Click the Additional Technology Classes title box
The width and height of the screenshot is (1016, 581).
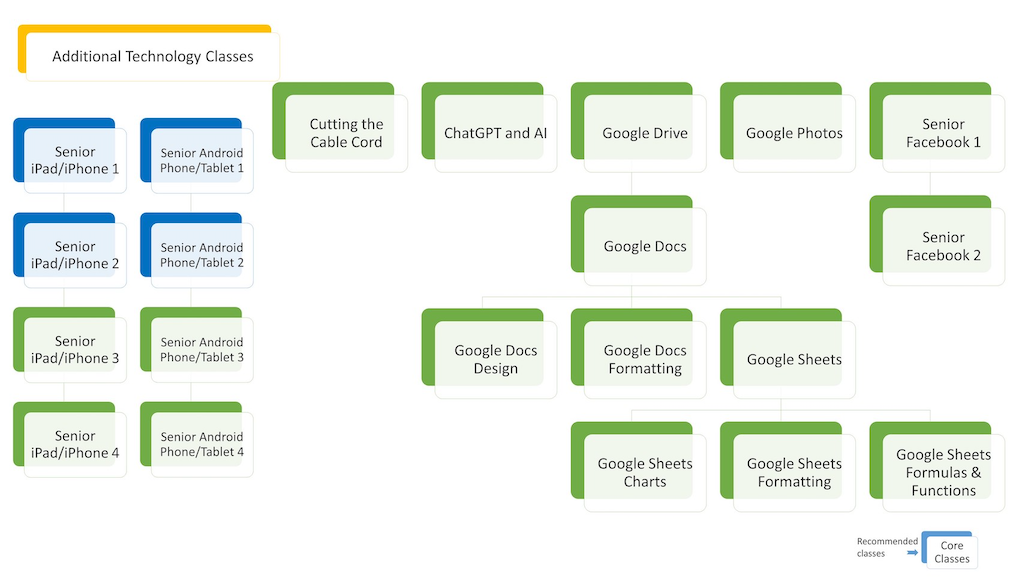click(149, 54)
